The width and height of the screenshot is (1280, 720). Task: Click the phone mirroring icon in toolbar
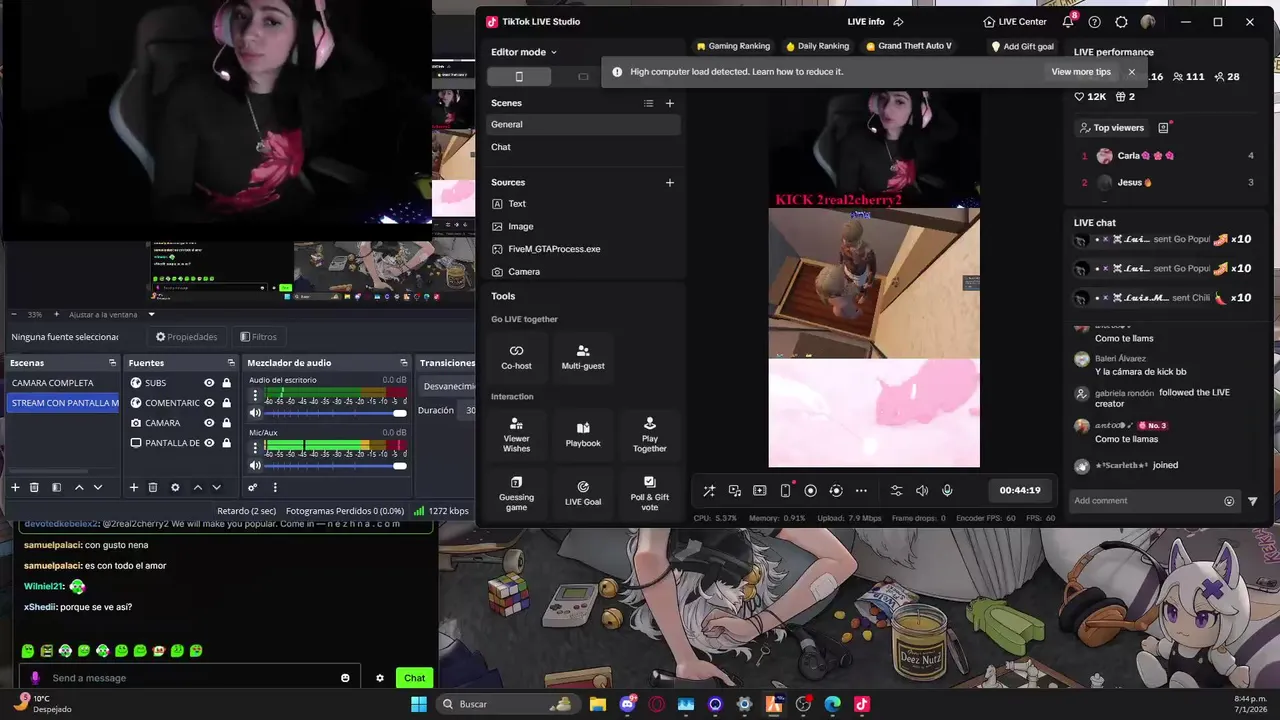[785, 490]
